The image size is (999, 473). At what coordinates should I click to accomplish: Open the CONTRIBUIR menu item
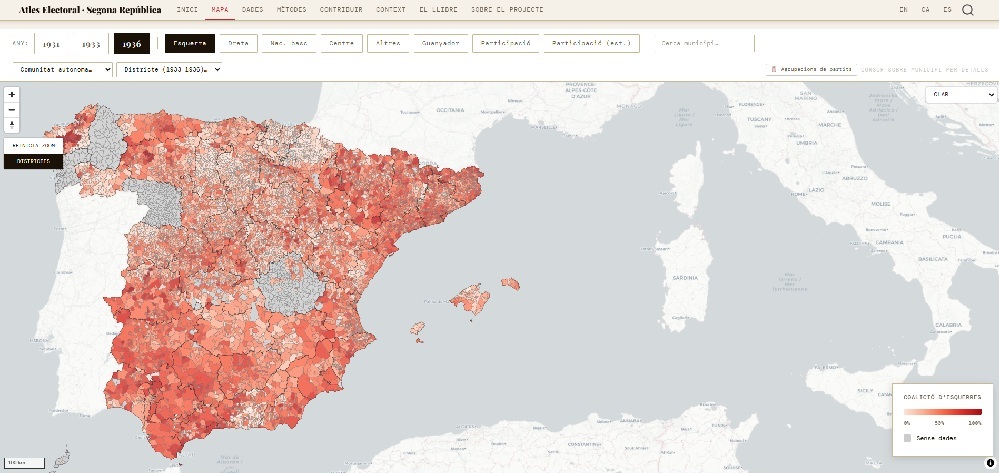pyautogui.click(x=341, y=10)
